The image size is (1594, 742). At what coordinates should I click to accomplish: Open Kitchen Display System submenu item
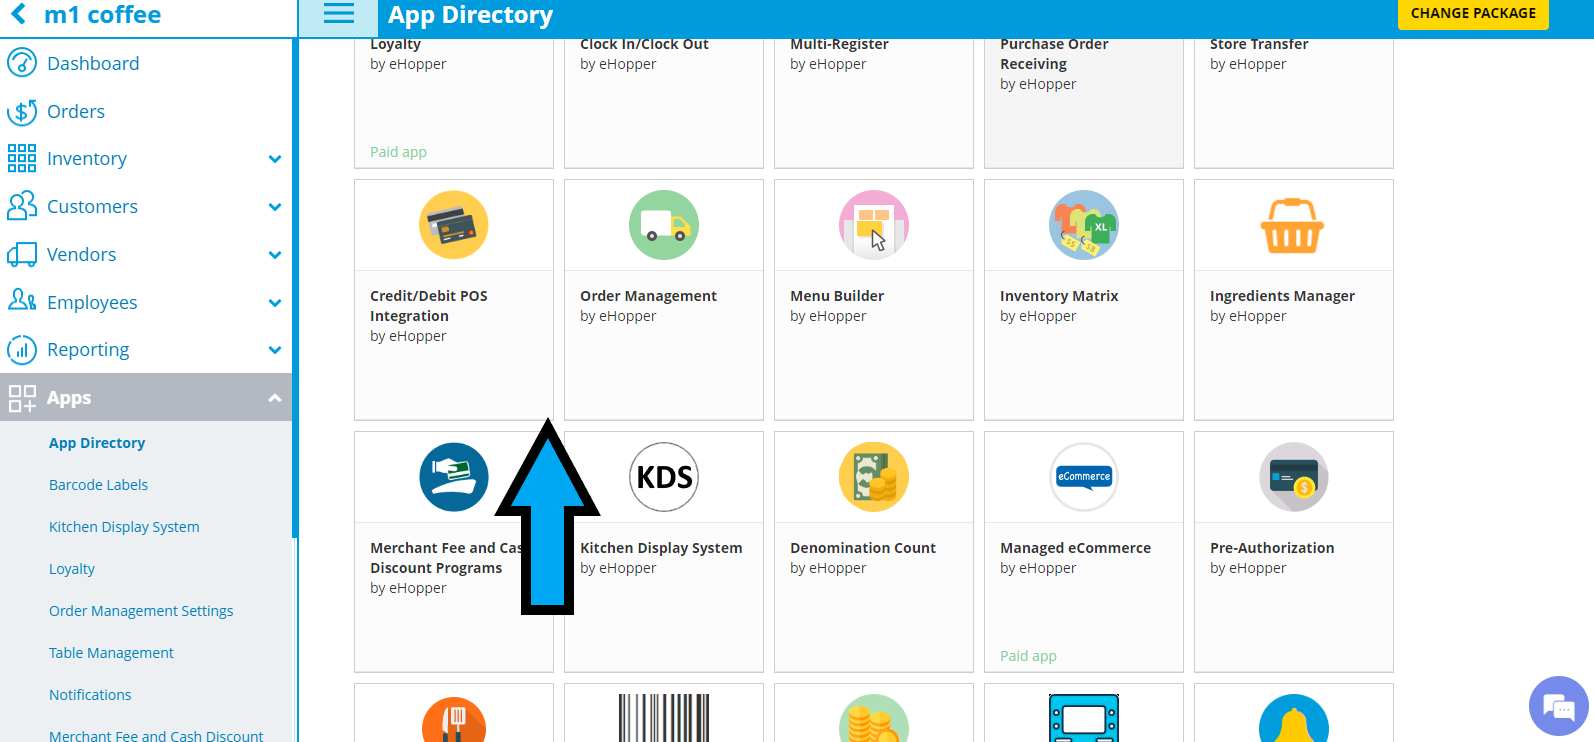tap(124, 527)
